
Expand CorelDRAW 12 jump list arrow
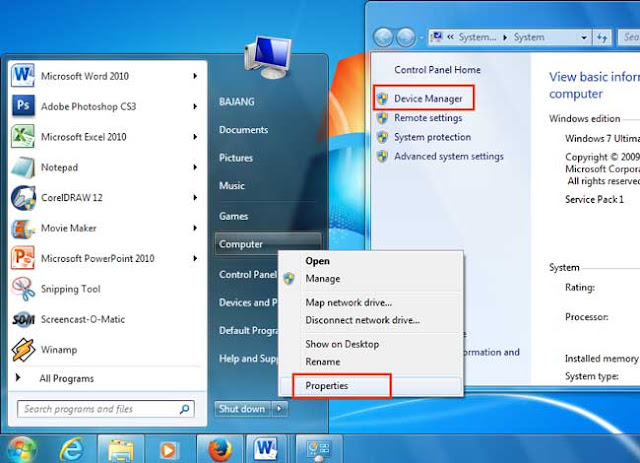pyautogui.click(x=195, y=198)
